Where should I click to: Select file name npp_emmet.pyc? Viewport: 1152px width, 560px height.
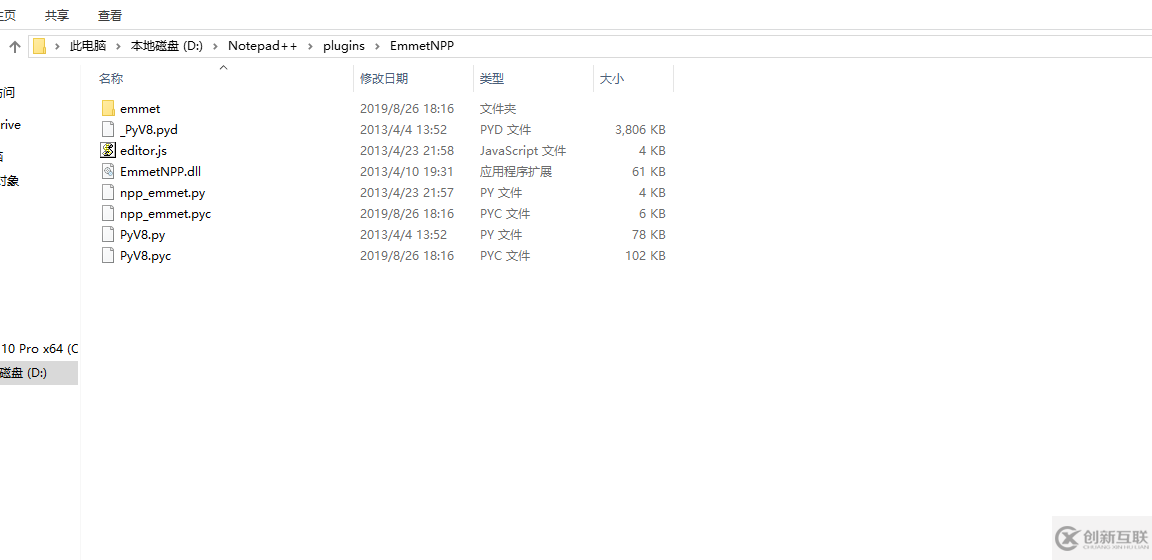click(165, 214)
